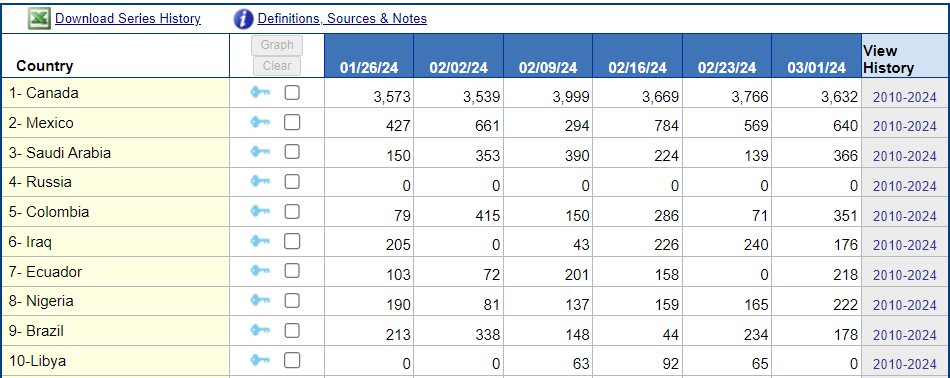Select the '4- Russia' country cell

coord(115,182)
